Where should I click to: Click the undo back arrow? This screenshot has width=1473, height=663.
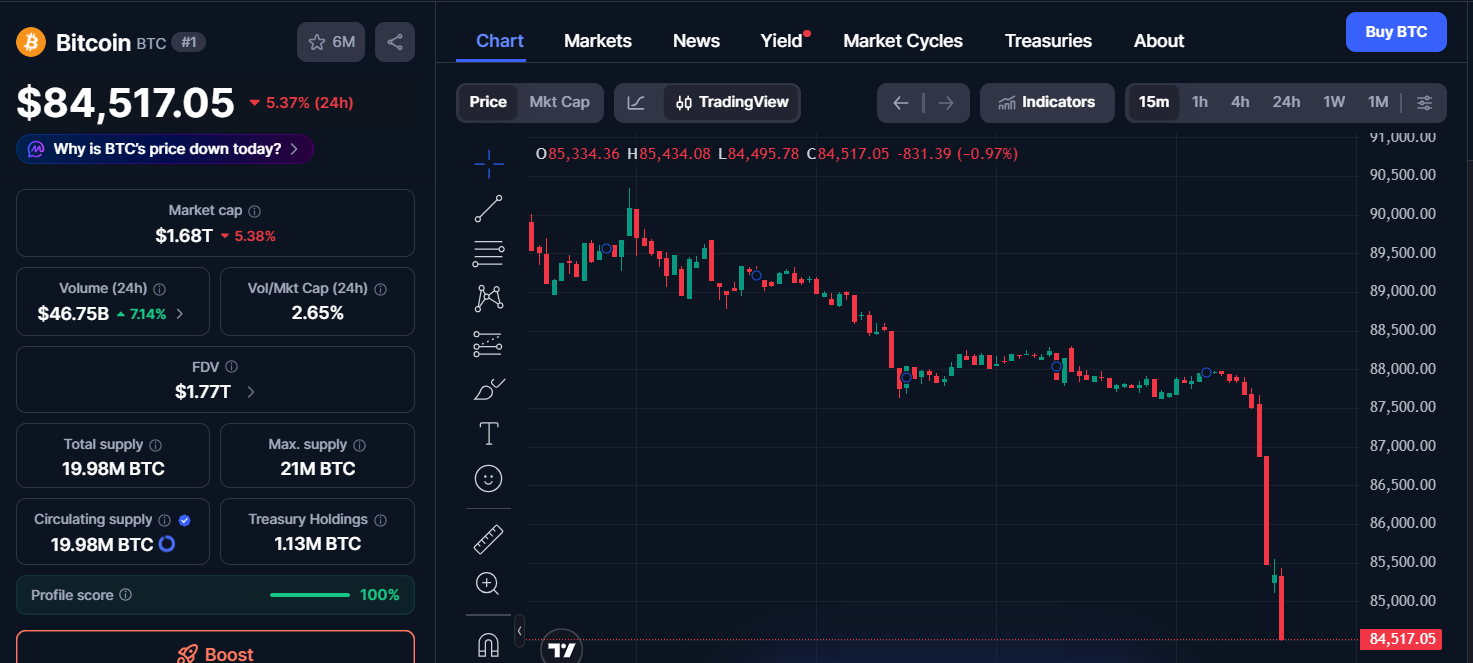pyautogui.click(x=901, y=102)
